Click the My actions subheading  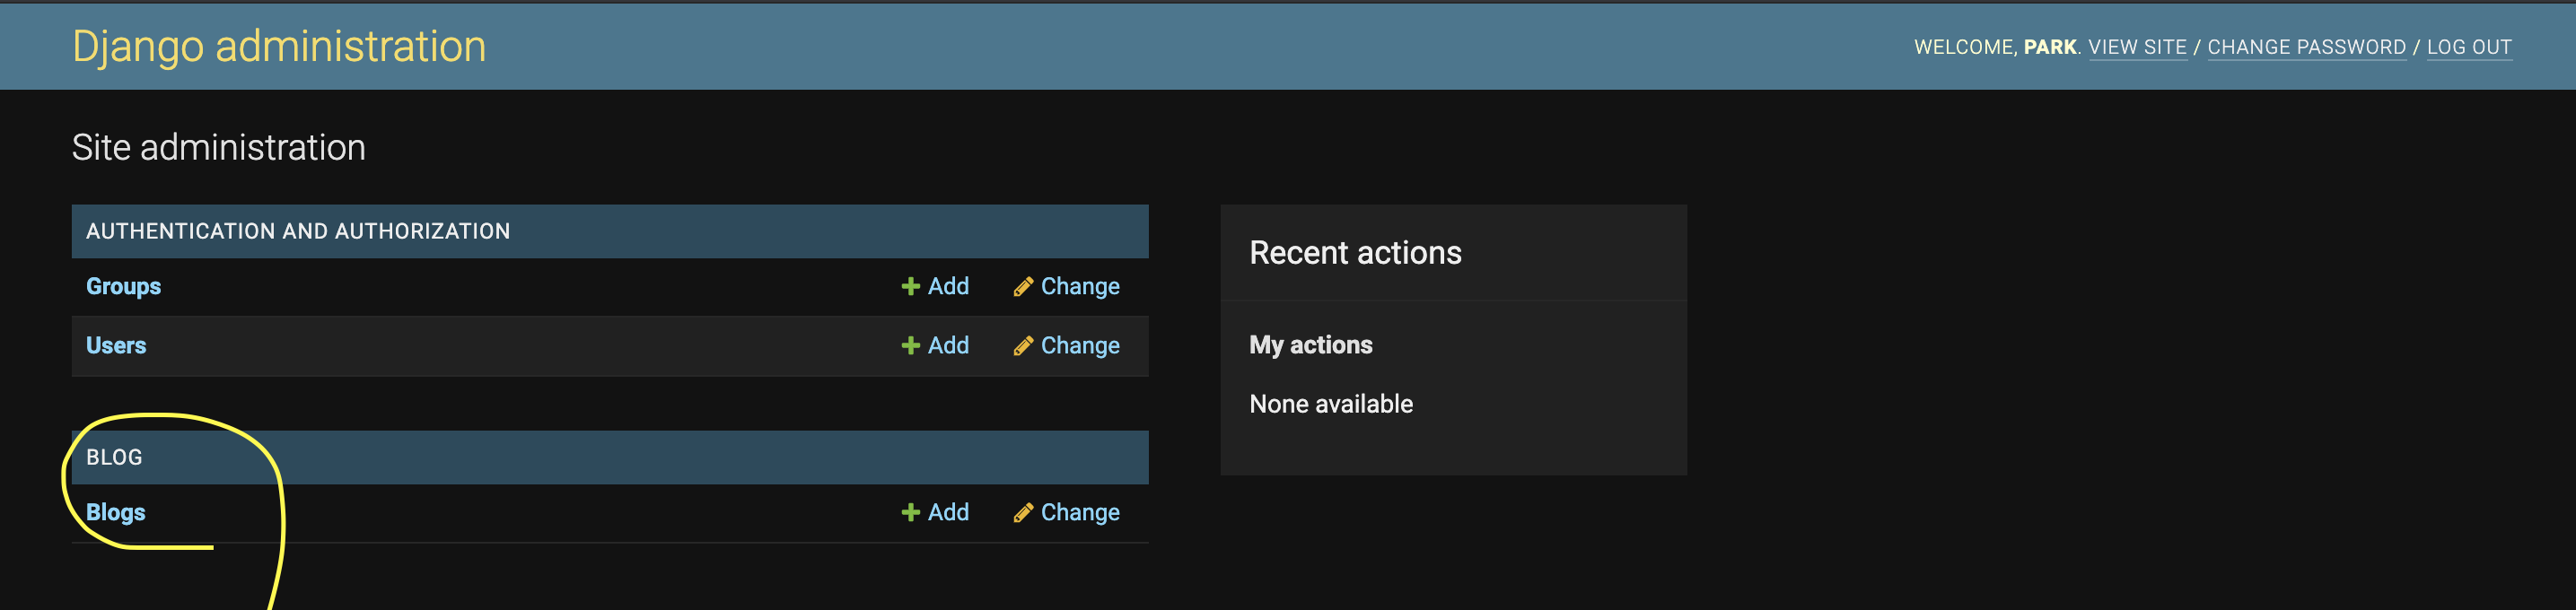tap(1310, 345)
